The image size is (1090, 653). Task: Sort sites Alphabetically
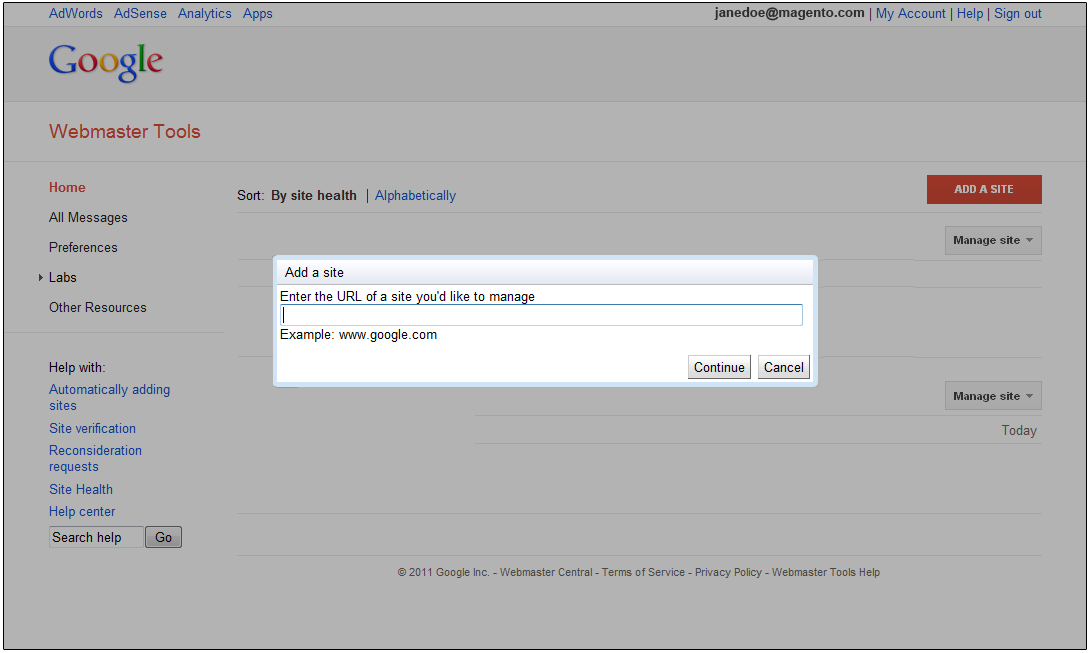click(x=416, y=195)
